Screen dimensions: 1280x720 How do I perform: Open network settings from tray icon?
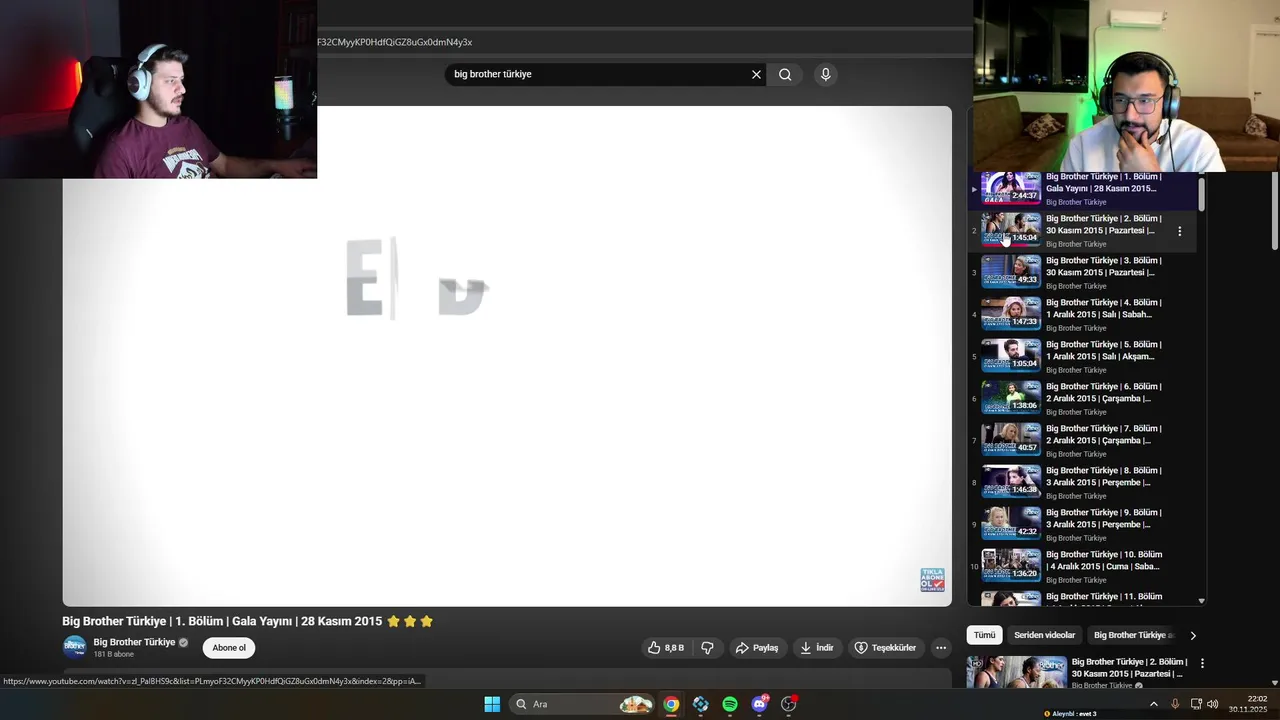click(1196, 704)
